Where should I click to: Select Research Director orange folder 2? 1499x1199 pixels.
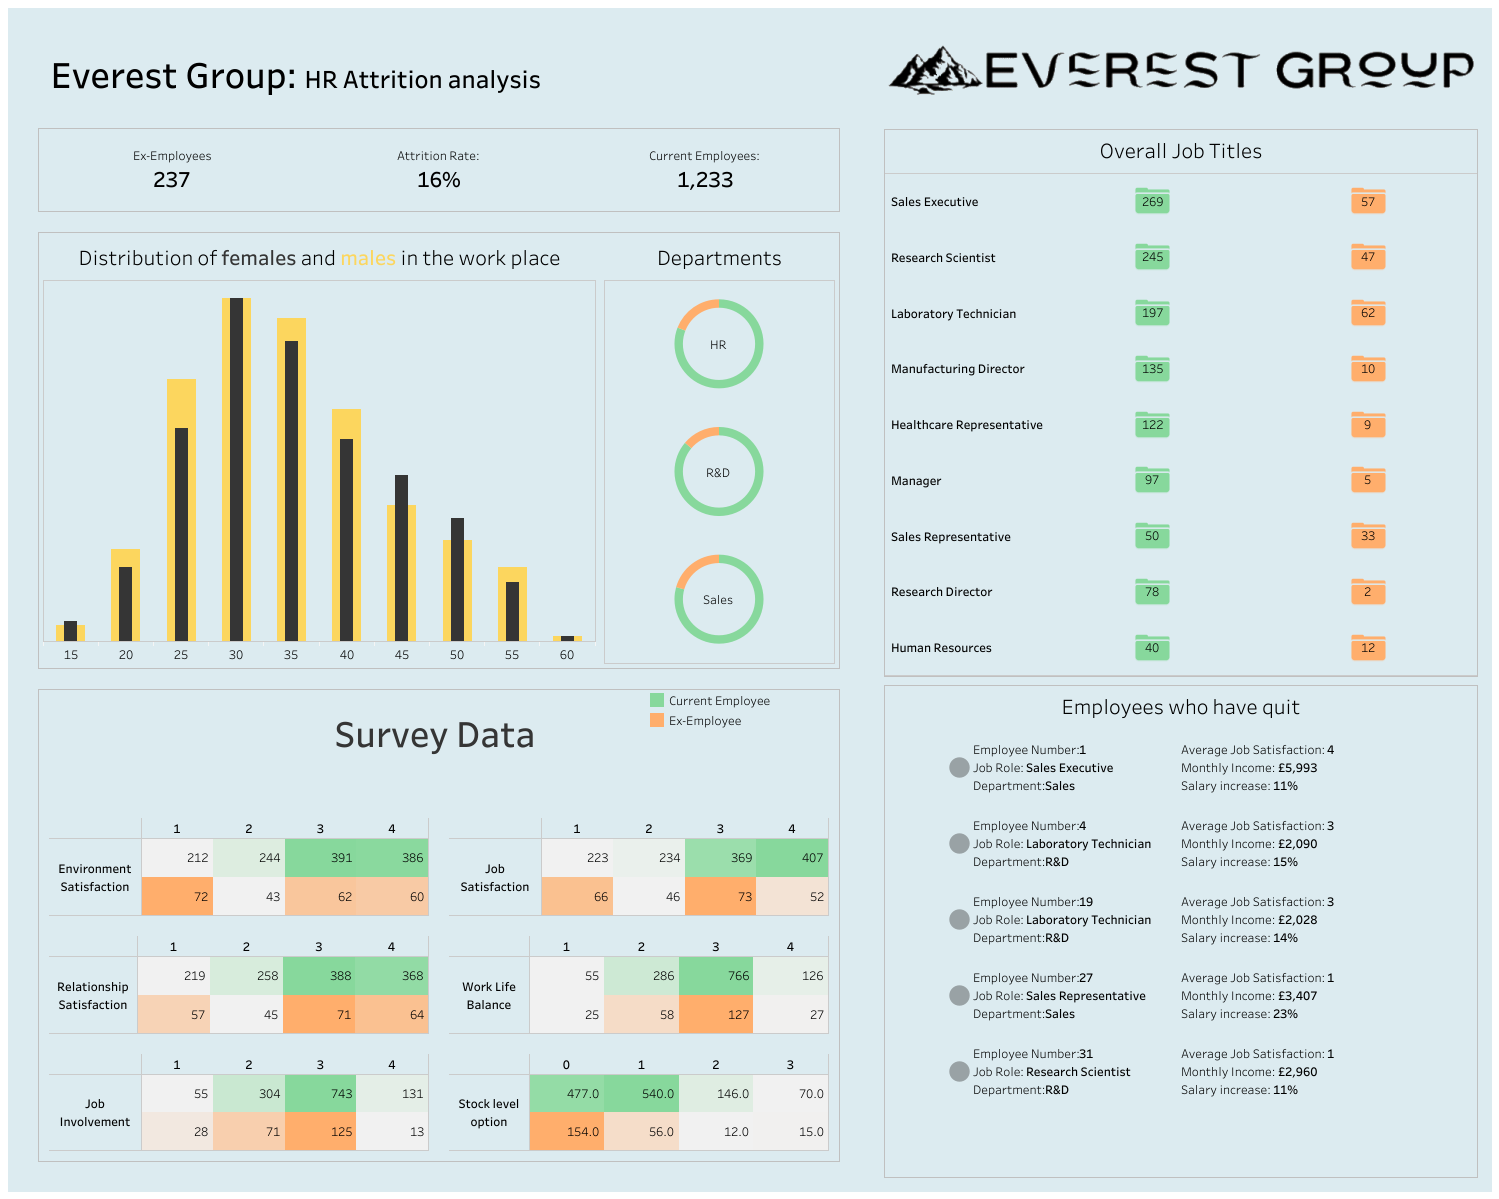(x=1368, y=592)
